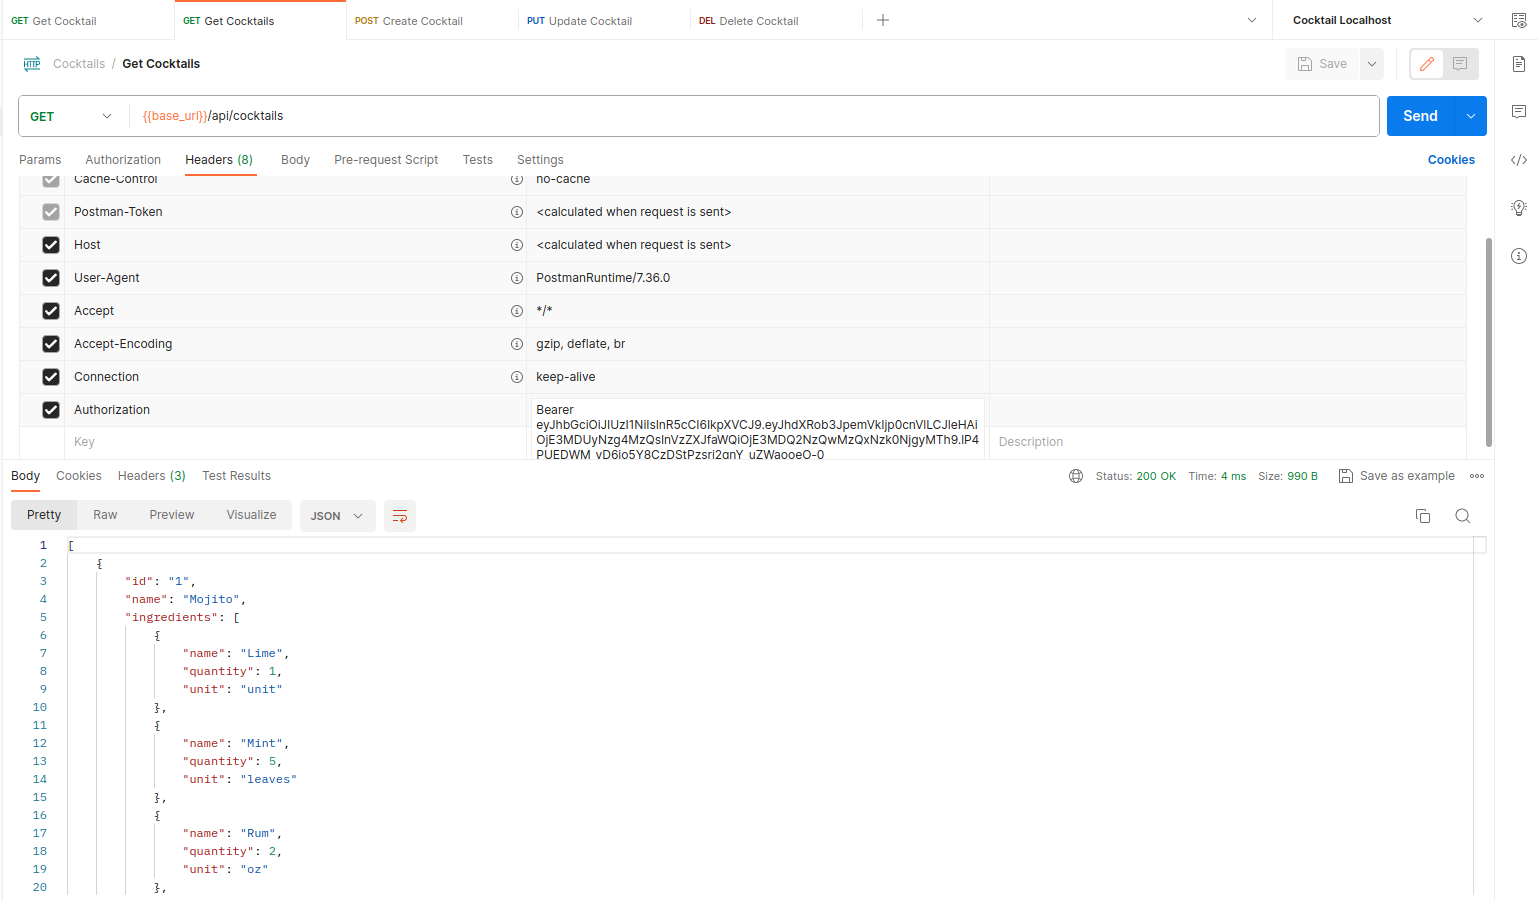Switch response view to Raw

coord(105,515)
